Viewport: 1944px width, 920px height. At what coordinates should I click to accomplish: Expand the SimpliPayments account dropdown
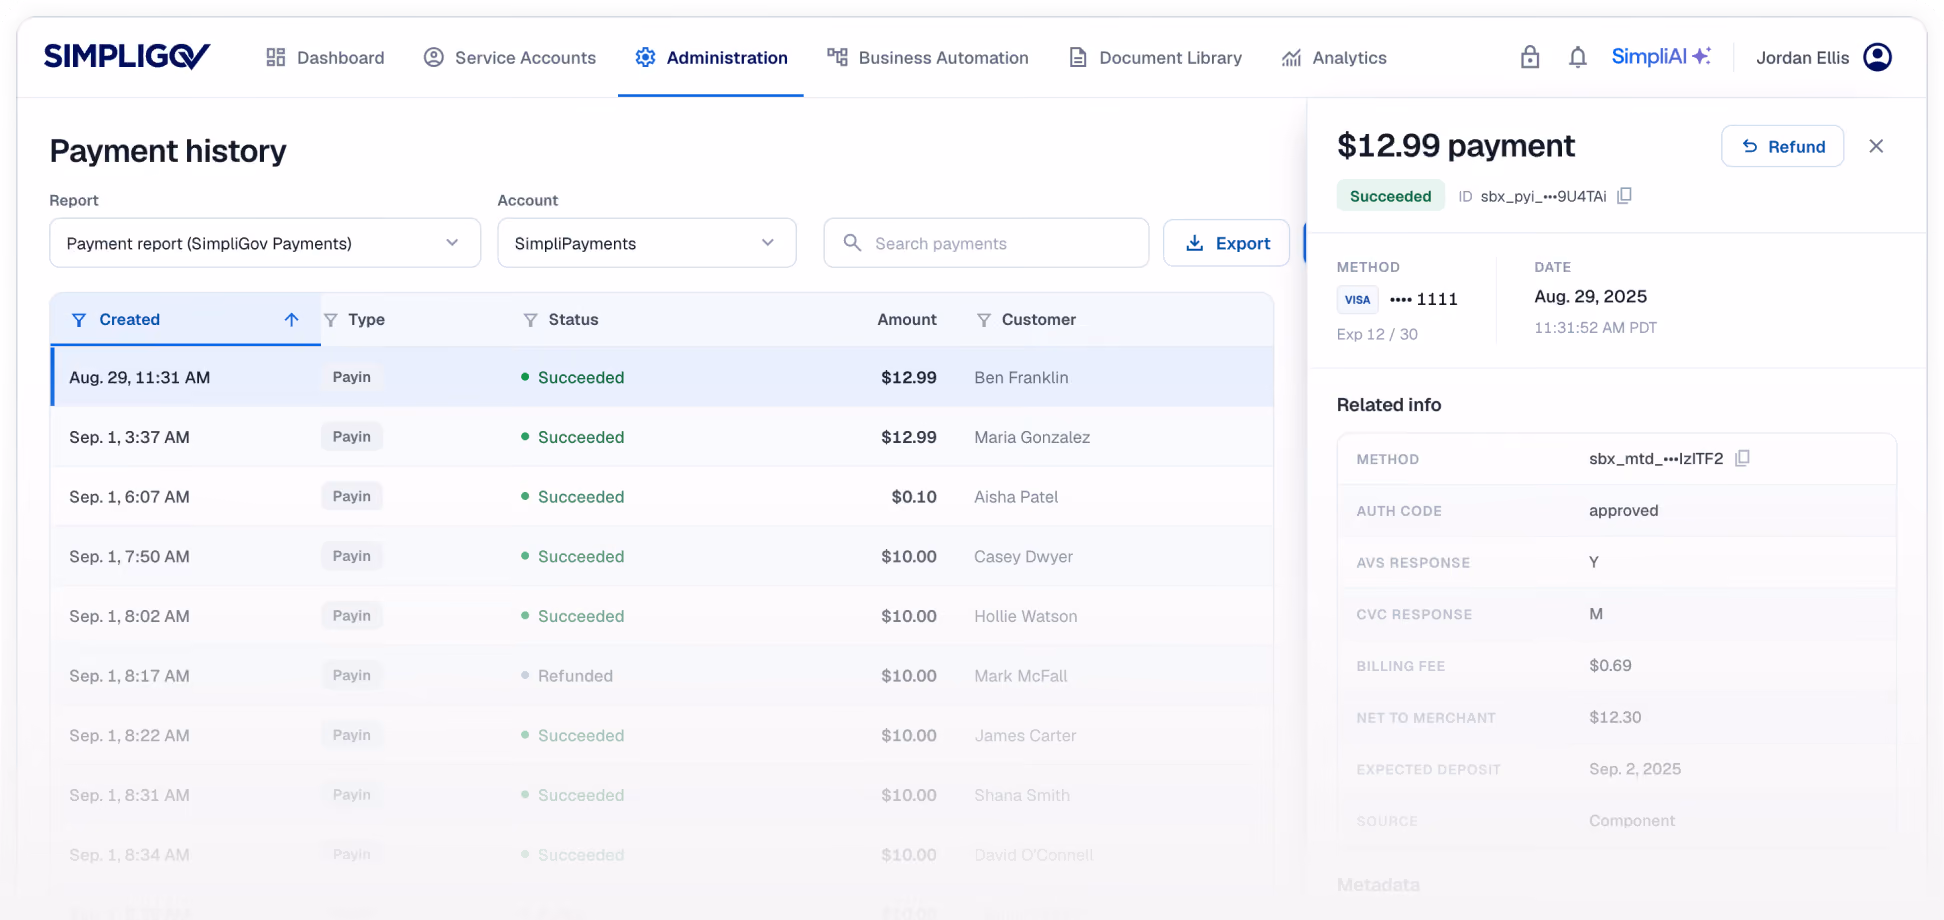[647, 243]
